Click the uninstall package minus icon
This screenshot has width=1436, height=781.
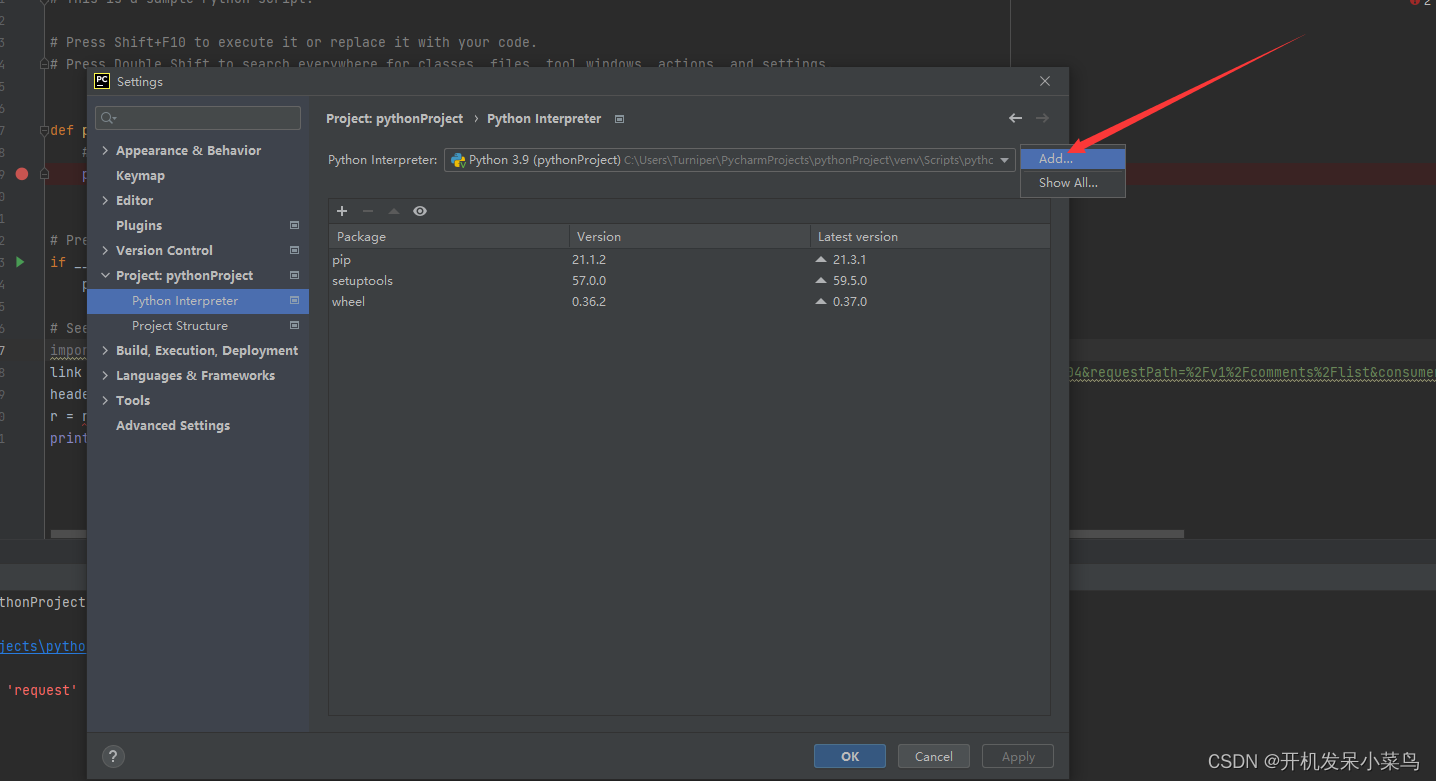(x=368, y=211)
